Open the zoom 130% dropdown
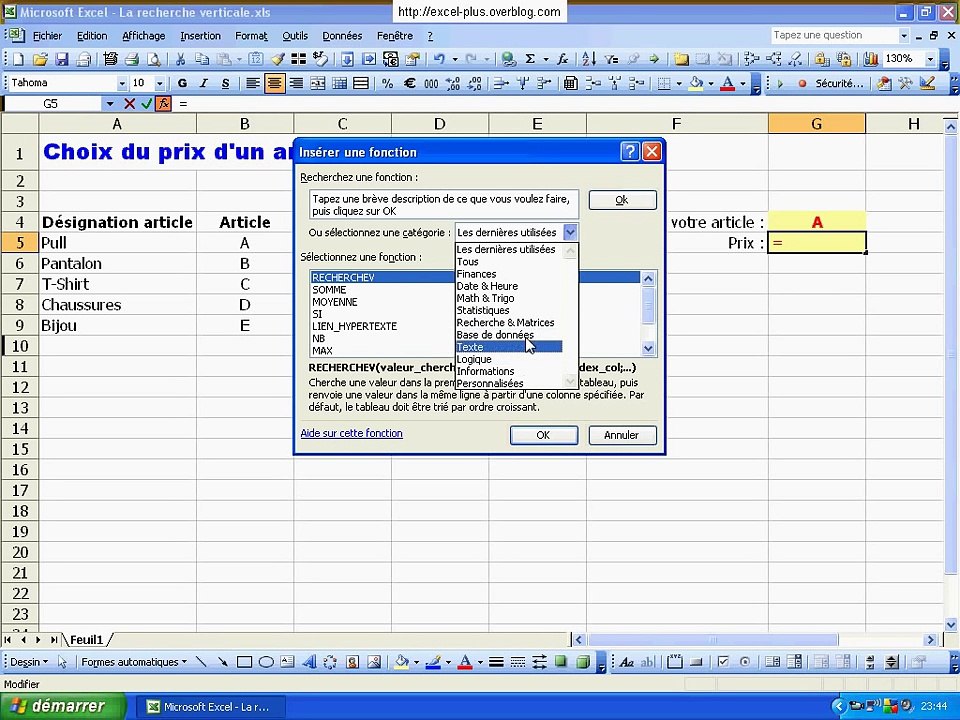This screenshot has width=960, height=720. [930, 59]
